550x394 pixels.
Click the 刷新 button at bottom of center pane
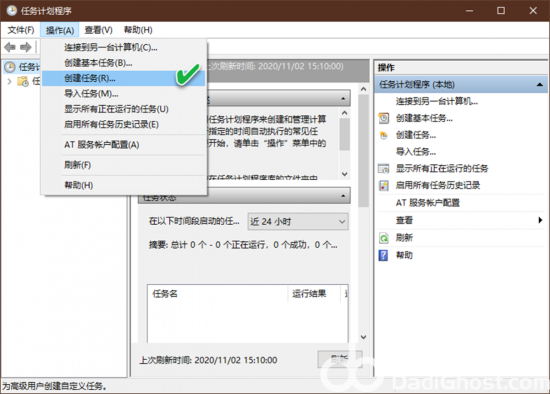click(340, 359)
